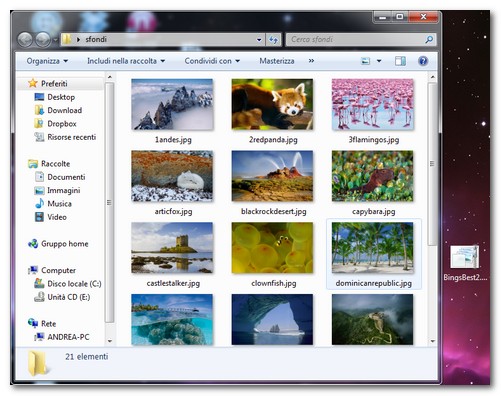The image size is (501, 396).
Task: Click the 'clownfish.jpg' file name label
Action: (274, 283)
